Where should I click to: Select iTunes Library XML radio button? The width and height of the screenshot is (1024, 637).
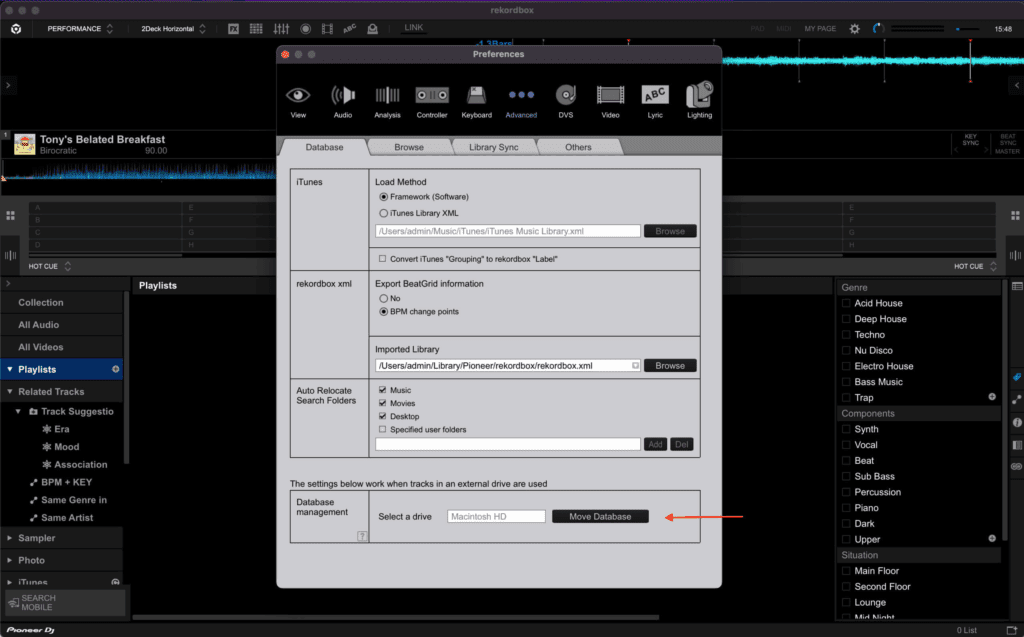click(384, 213)
